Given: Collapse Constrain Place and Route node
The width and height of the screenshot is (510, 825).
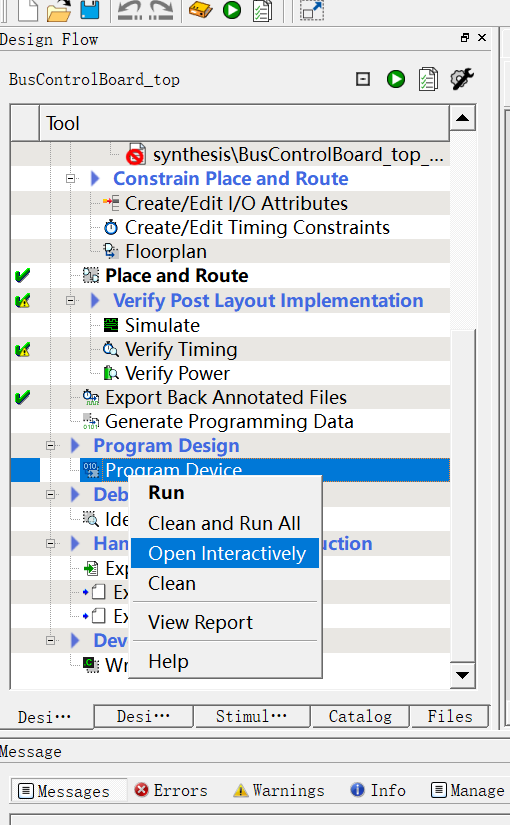Looking at the screenshot, I should pyautogui.click(x=70, y=179).
